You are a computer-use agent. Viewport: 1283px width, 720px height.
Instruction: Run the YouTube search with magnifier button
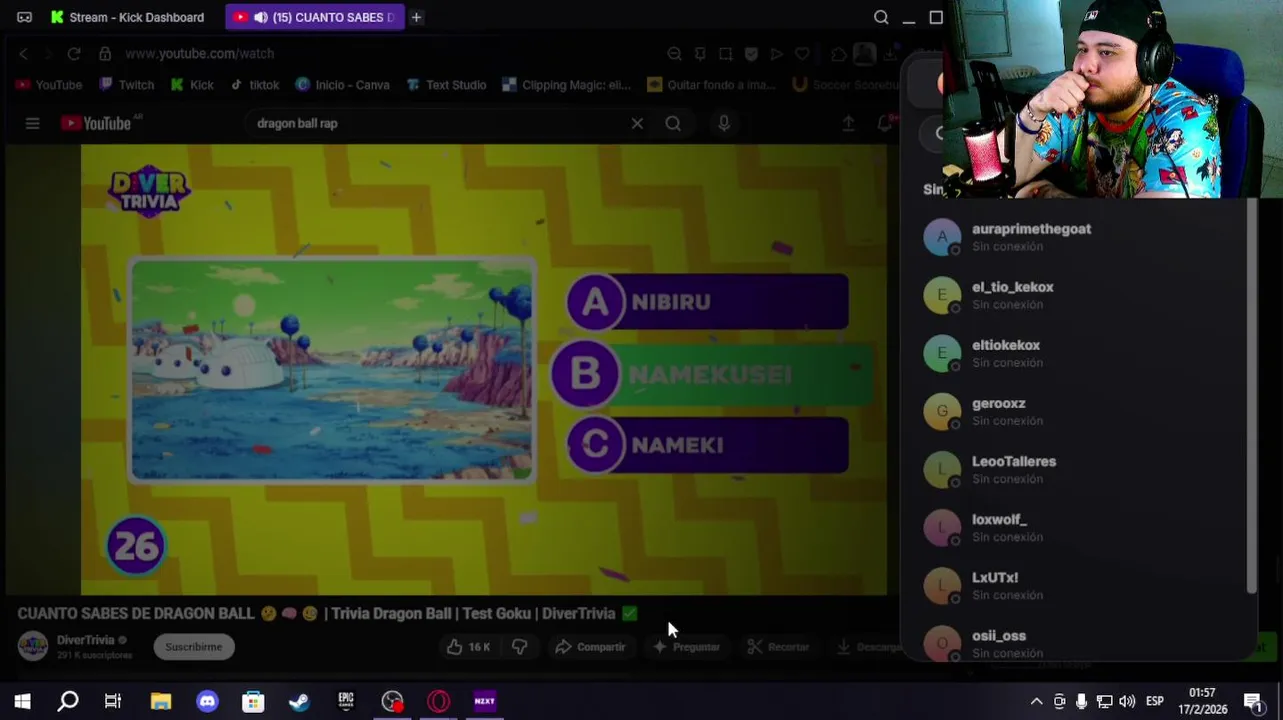tap(673, 123)
